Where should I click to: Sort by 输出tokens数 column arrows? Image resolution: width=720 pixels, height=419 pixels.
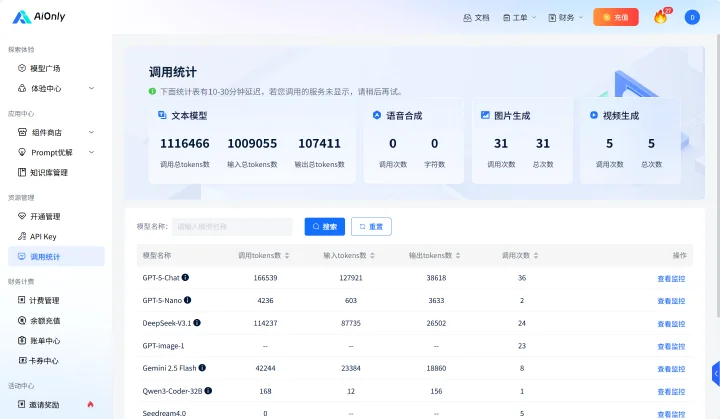coord(458,255)
